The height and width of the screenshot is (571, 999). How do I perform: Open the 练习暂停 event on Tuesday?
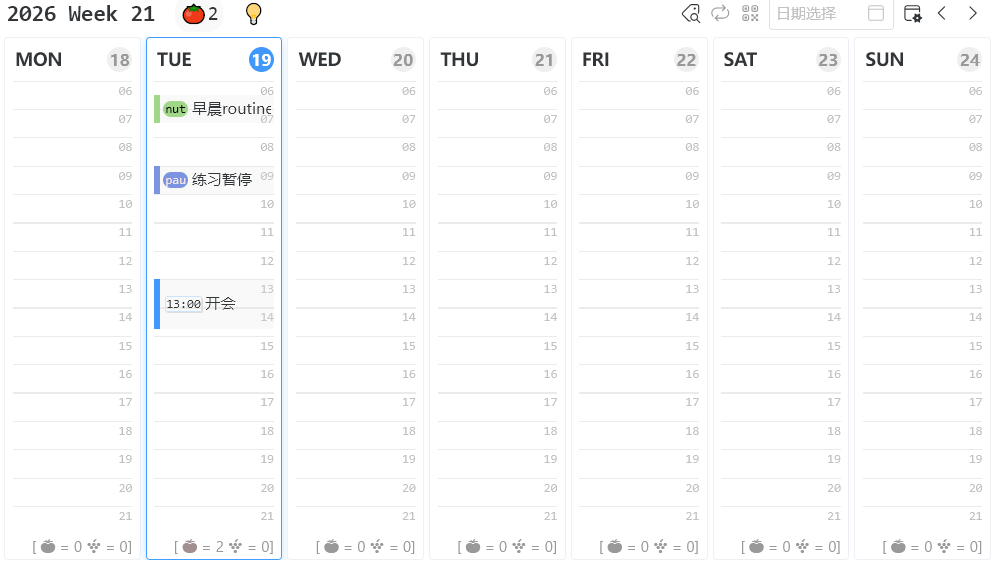[x=214, y=180]
